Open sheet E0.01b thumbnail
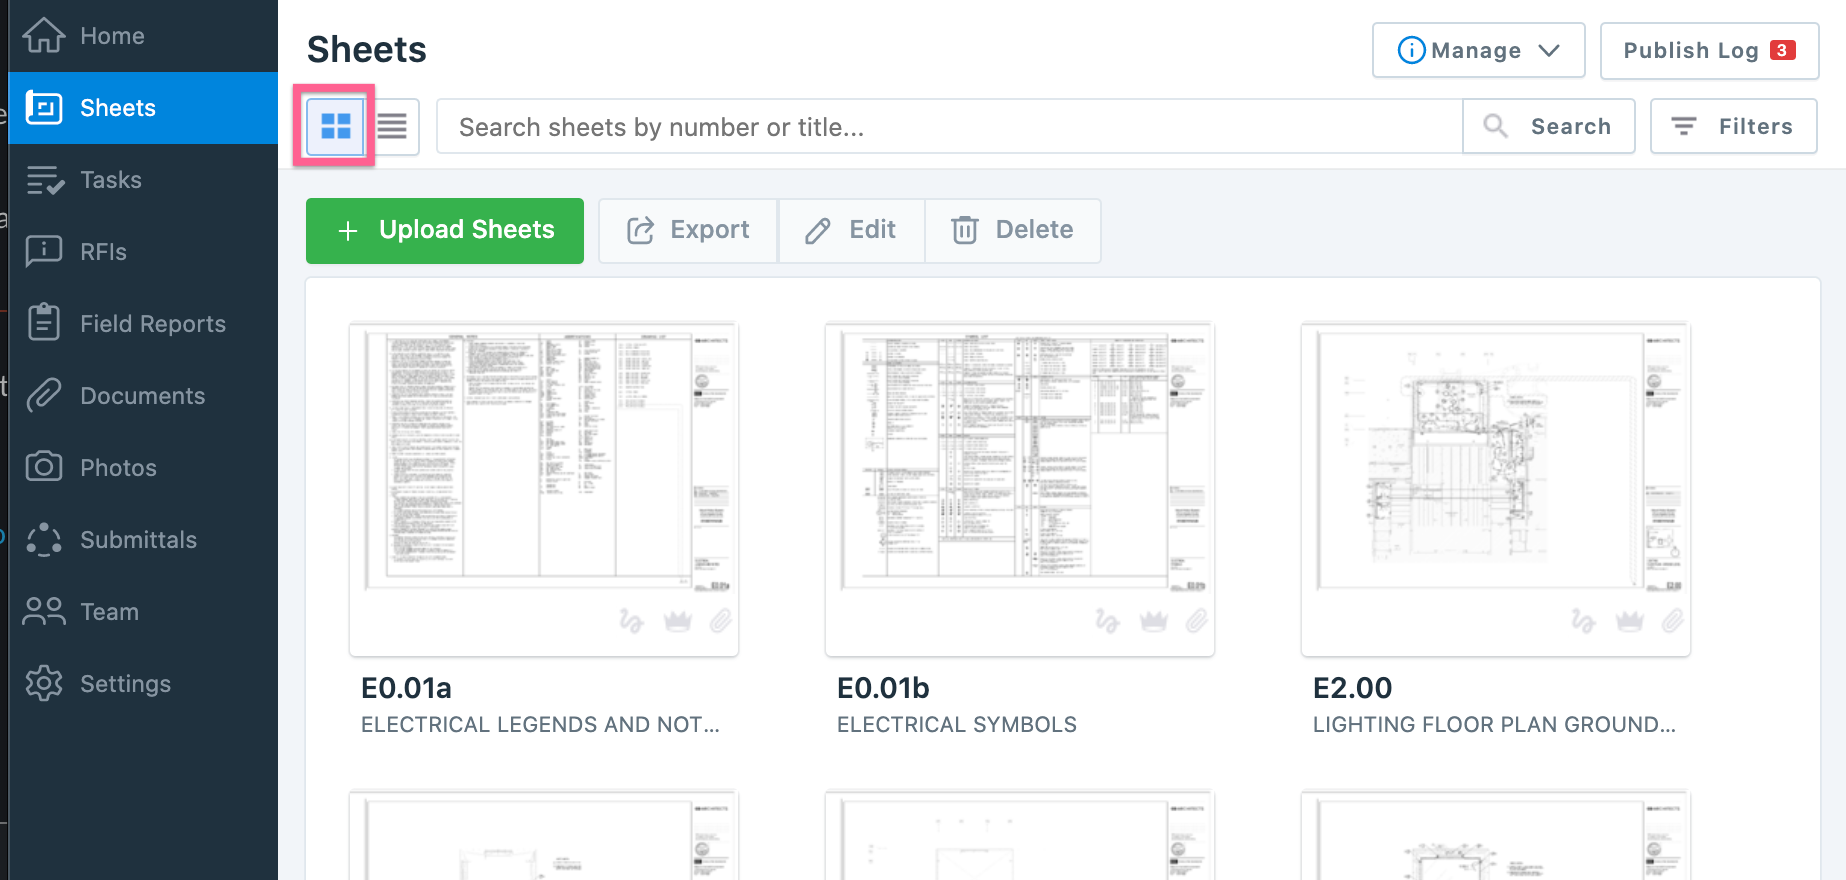Viewport: 1846px width, 880px height. click(1020, 489)
